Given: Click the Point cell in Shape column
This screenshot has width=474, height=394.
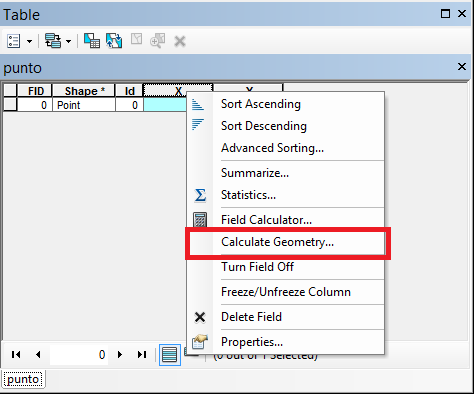Looking at the screenshot, I should tap(84, 105).
